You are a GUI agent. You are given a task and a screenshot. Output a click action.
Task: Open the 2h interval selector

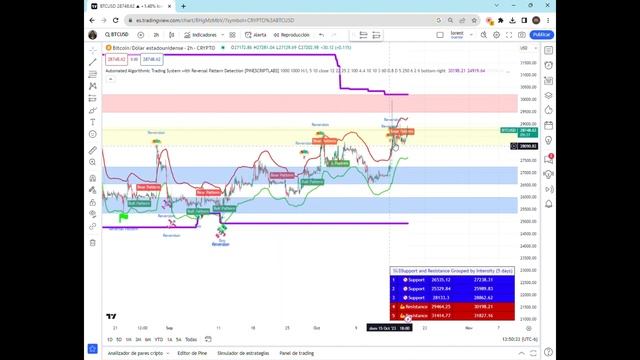[156, 35]
